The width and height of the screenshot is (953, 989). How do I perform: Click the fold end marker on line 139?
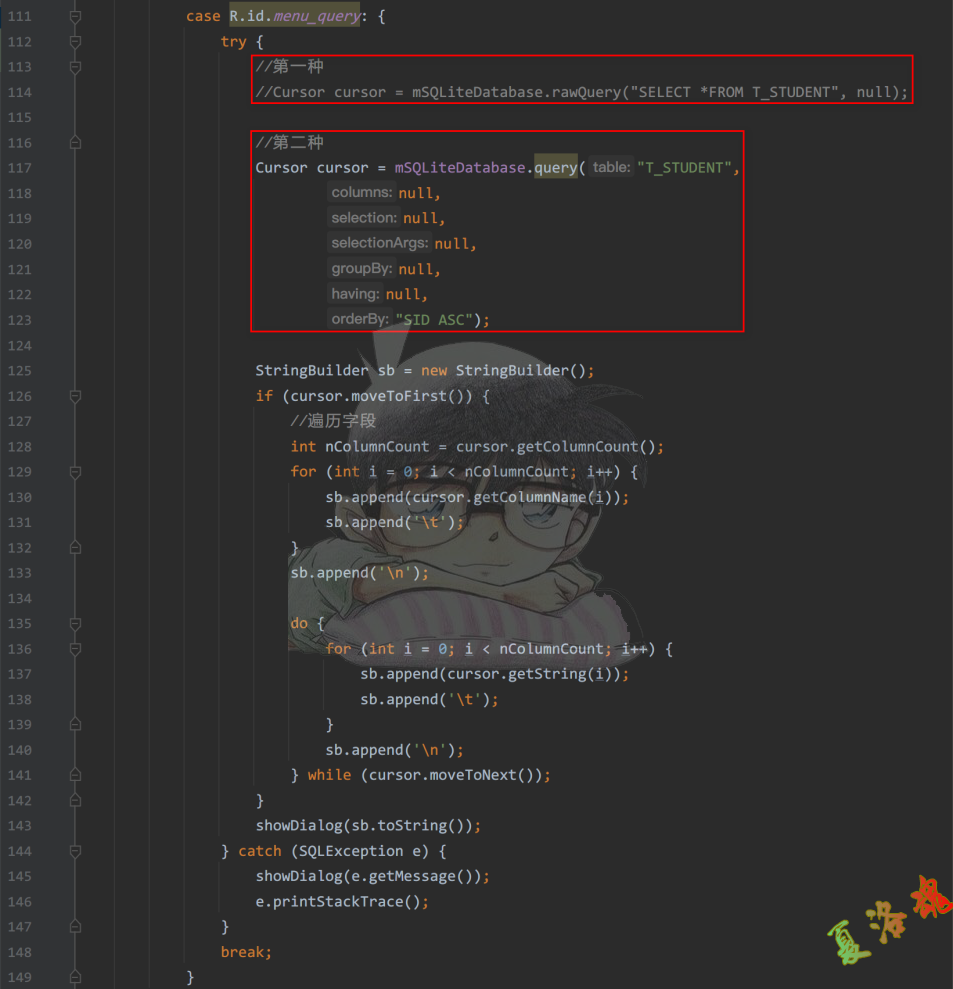(75, 725)
